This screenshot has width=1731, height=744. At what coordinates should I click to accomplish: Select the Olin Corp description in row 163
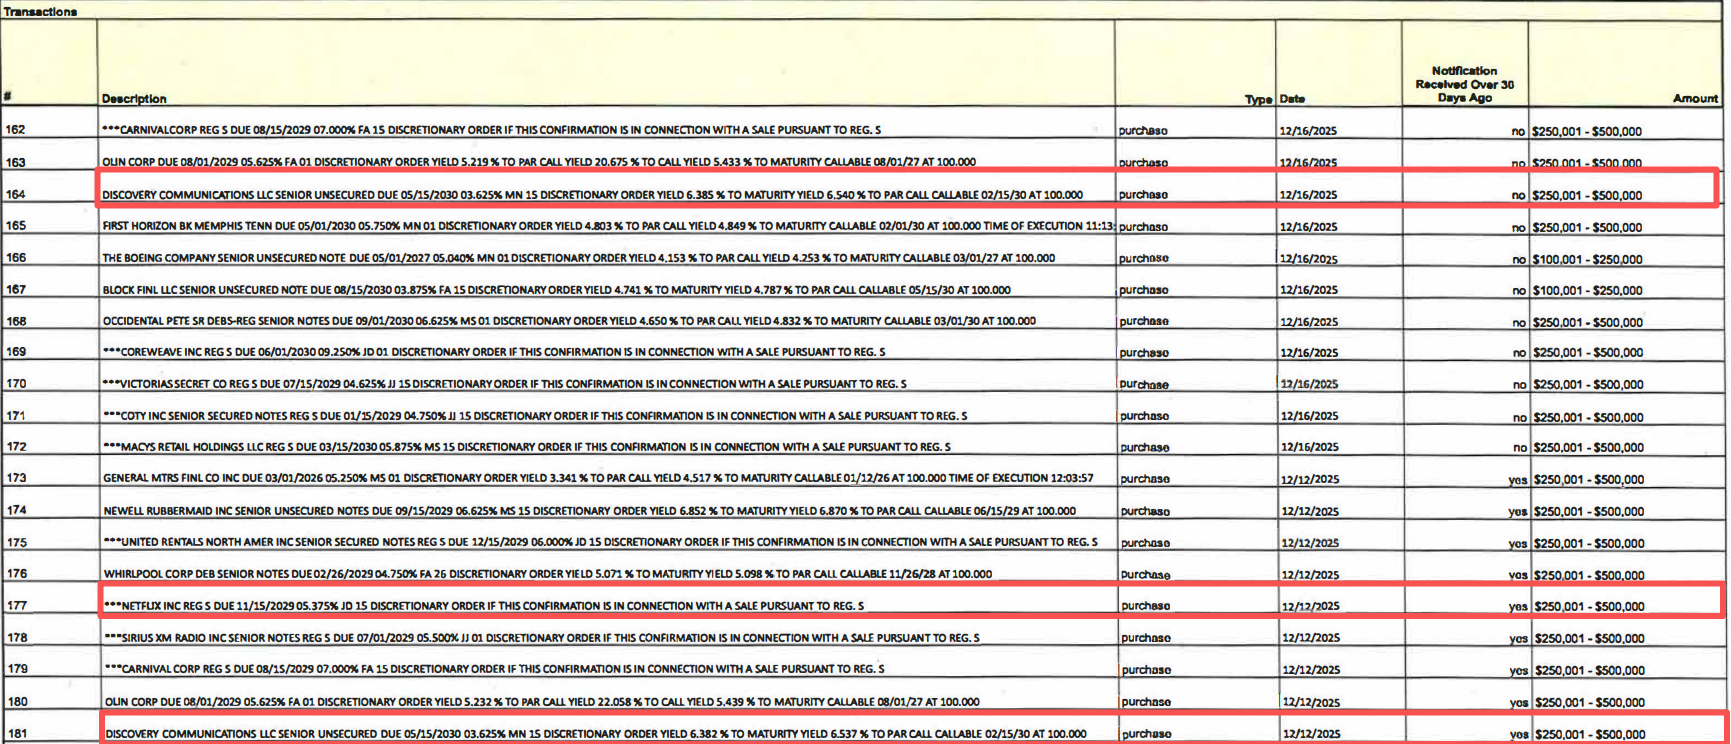[x=538, y=162]
